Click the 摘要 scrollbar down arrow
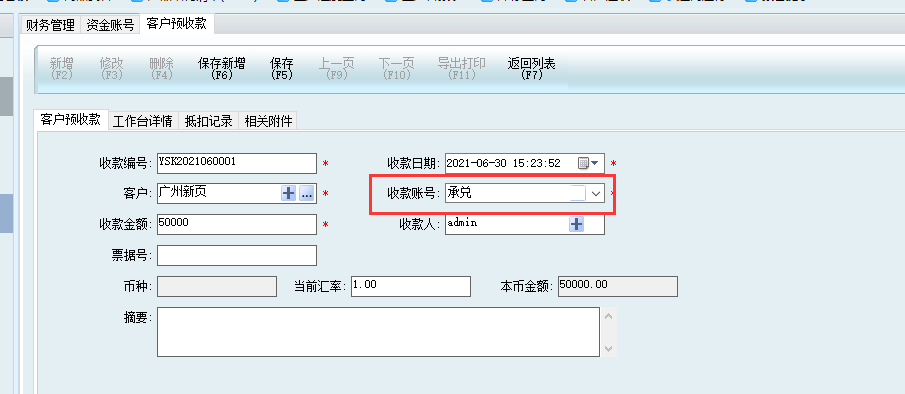905x394 pixels. click(608, 348)
